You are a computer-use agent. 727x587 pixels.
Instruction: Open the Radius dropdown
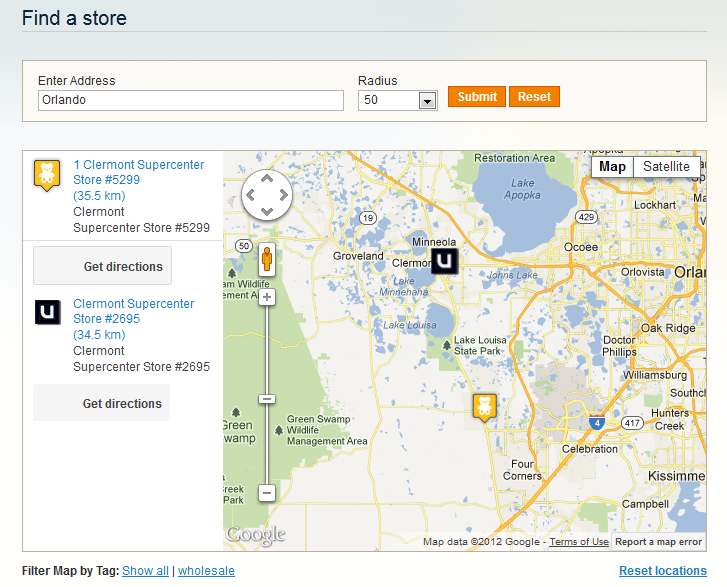pyautogui.click(x=397, y=100)
